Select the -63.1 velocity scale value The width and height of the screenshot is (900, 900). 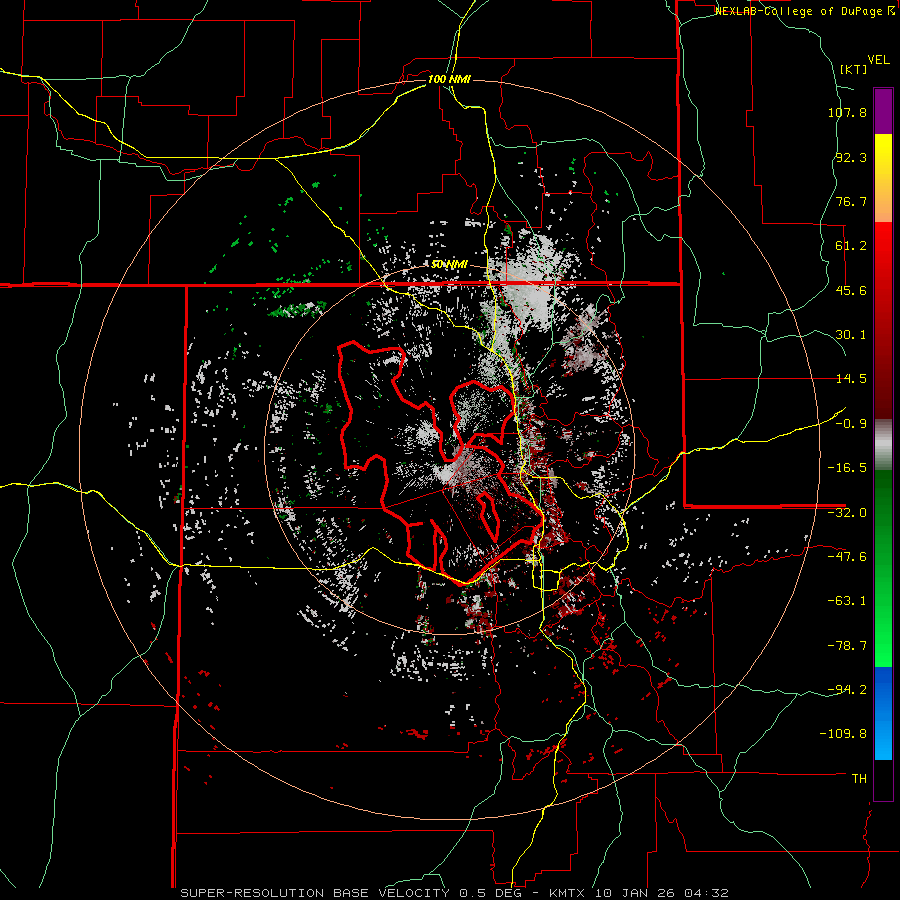[847, 601]
